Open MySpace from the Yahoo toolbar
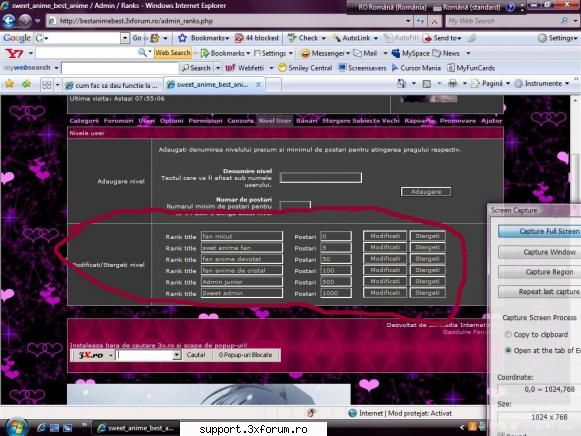Viewport: 581px width, 436px height. (410, 53)
